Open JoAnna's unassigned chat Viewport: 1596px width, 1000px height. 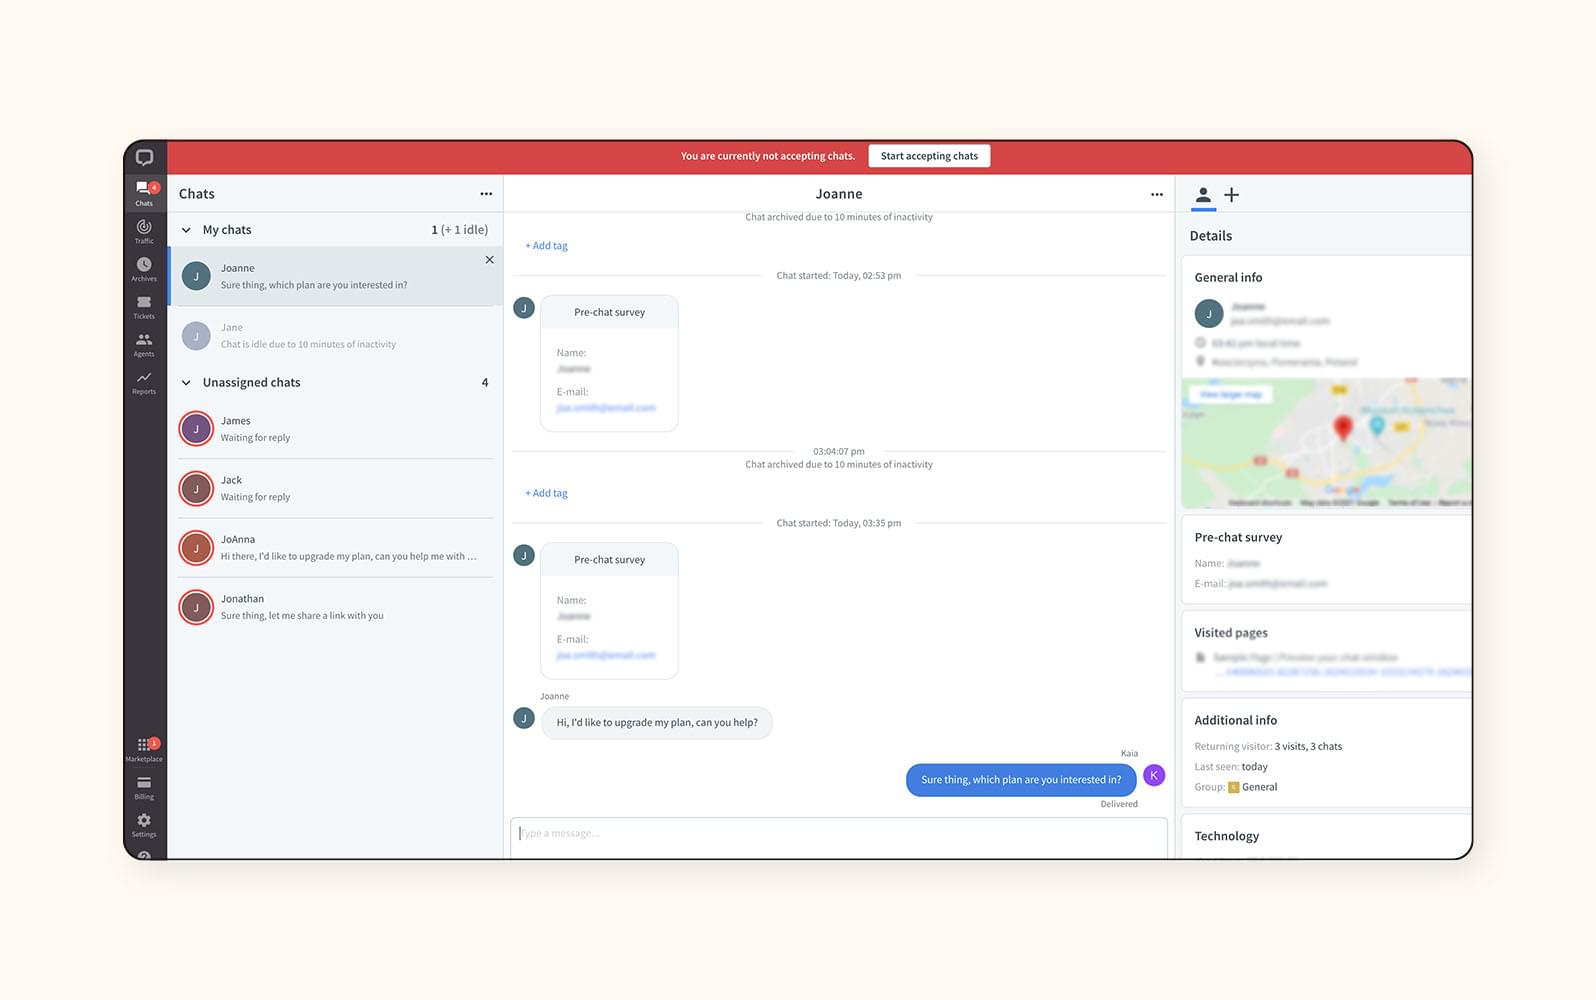coord(336,548)
